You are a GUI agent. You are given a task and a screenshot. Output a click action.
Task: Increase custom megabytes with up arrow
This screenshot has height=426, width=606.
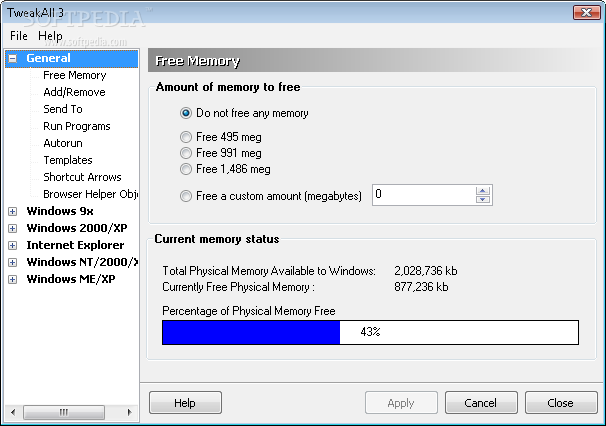(x=483, y=191)
